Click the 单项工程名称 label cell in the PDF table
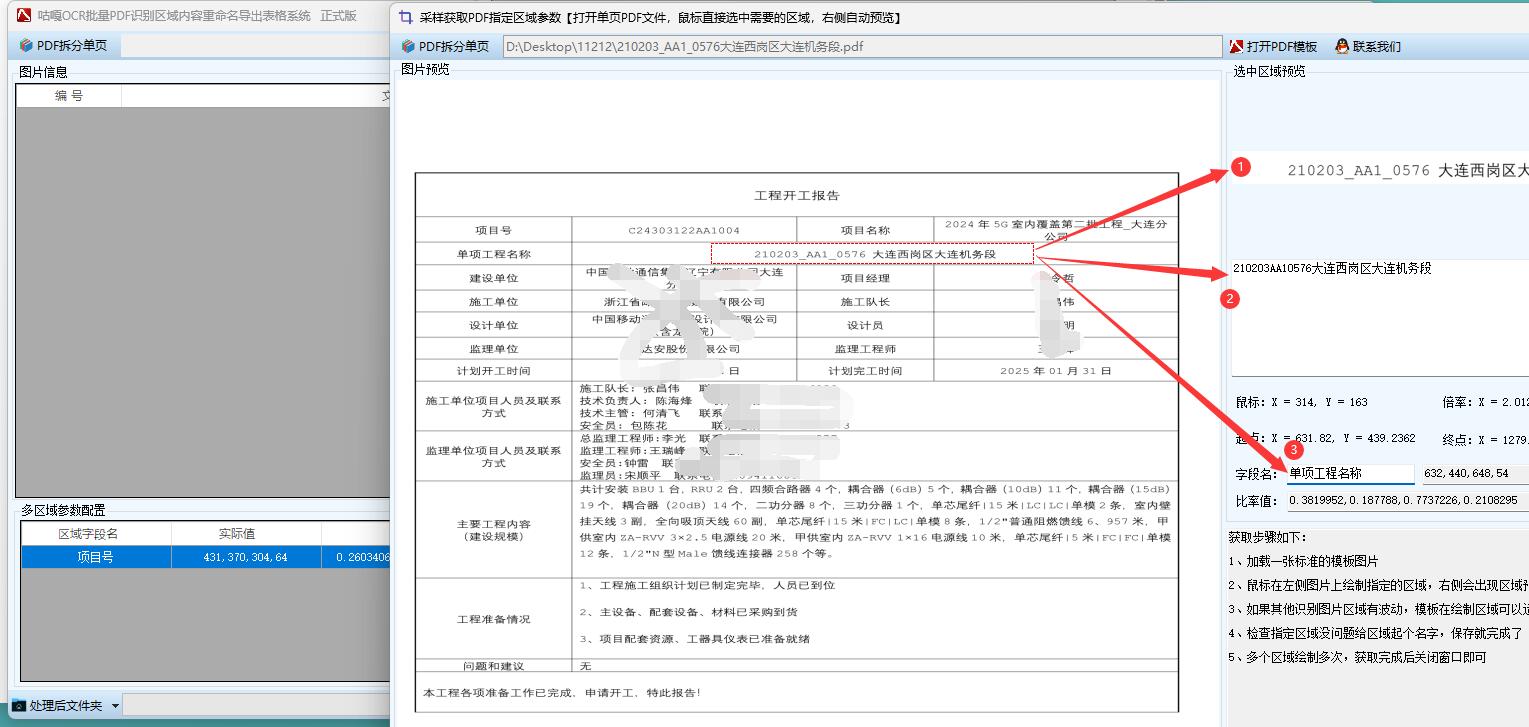This screenshot has height=727, width=1529. tap(493, 254)
